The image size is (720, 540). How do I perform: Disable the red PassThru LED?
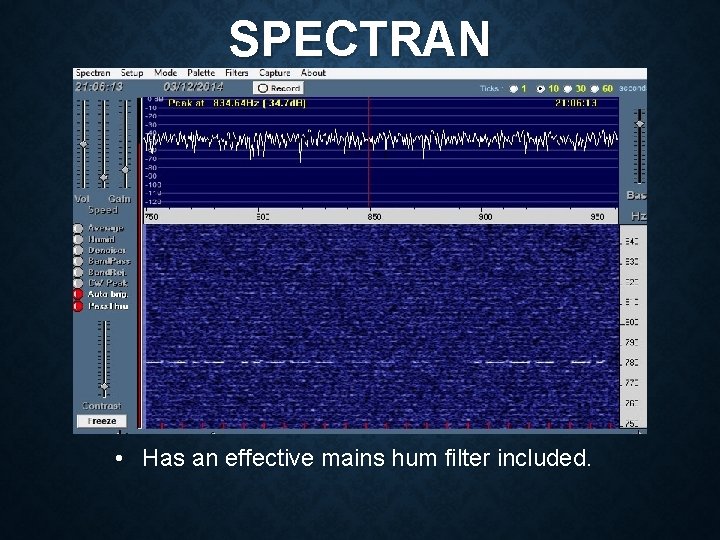coord(78,306)
